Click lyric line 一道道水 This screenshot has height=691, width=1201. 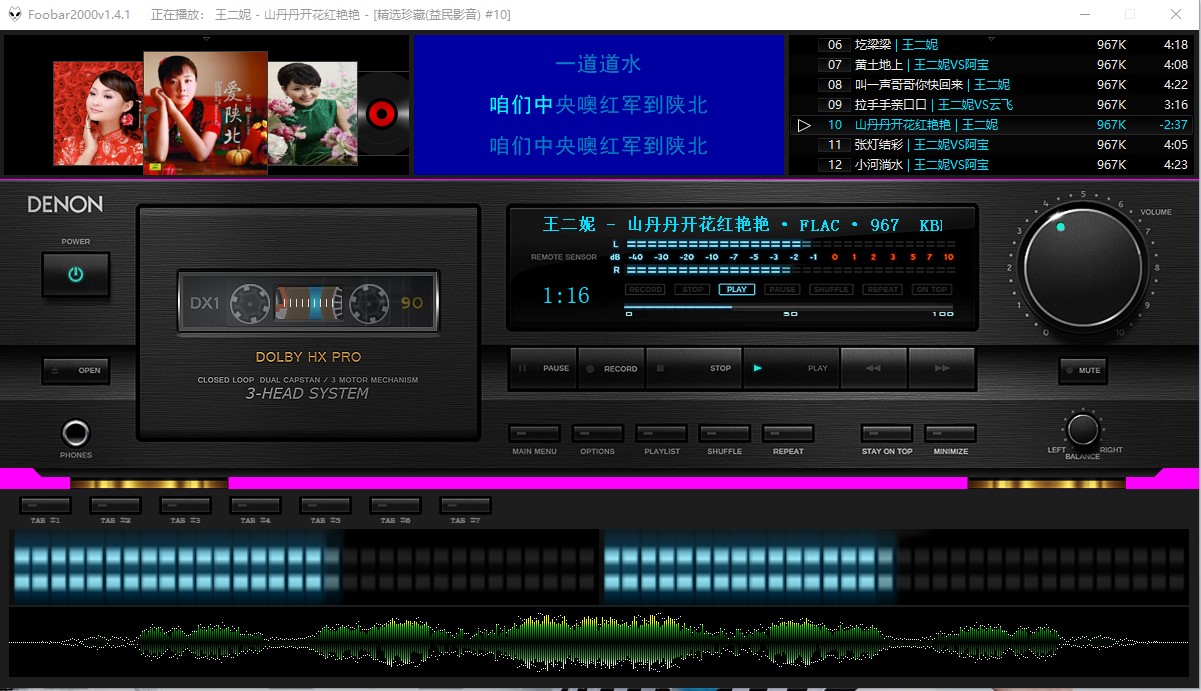[x=599, y=64]
